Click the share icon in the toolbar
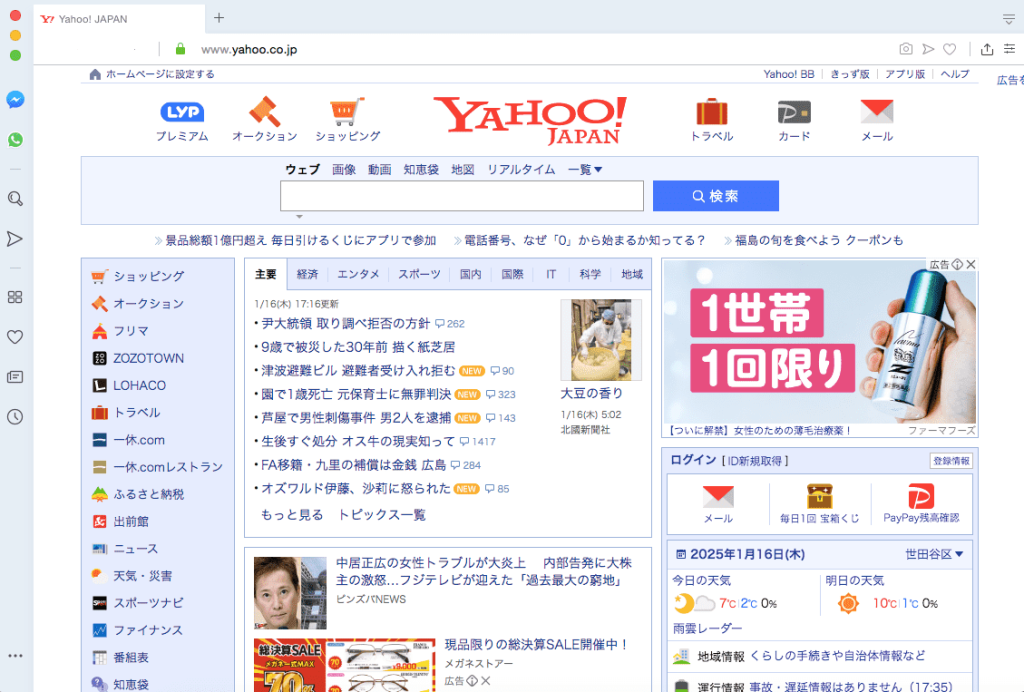Screen dimensions: 1024x692 click(x=987, y=49)
